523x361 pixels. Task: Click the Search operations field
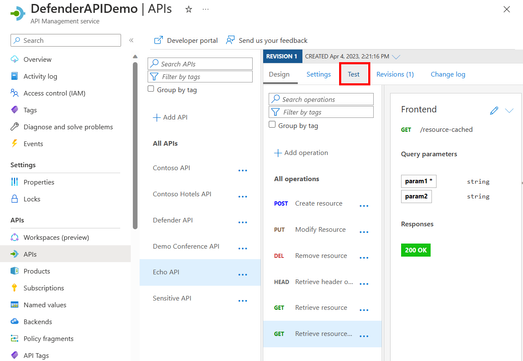point(321,99)
